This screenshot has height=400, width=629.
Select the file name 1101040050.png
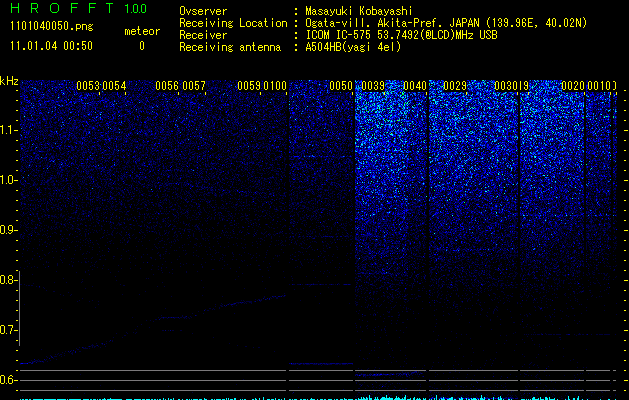tap(52, 26)
